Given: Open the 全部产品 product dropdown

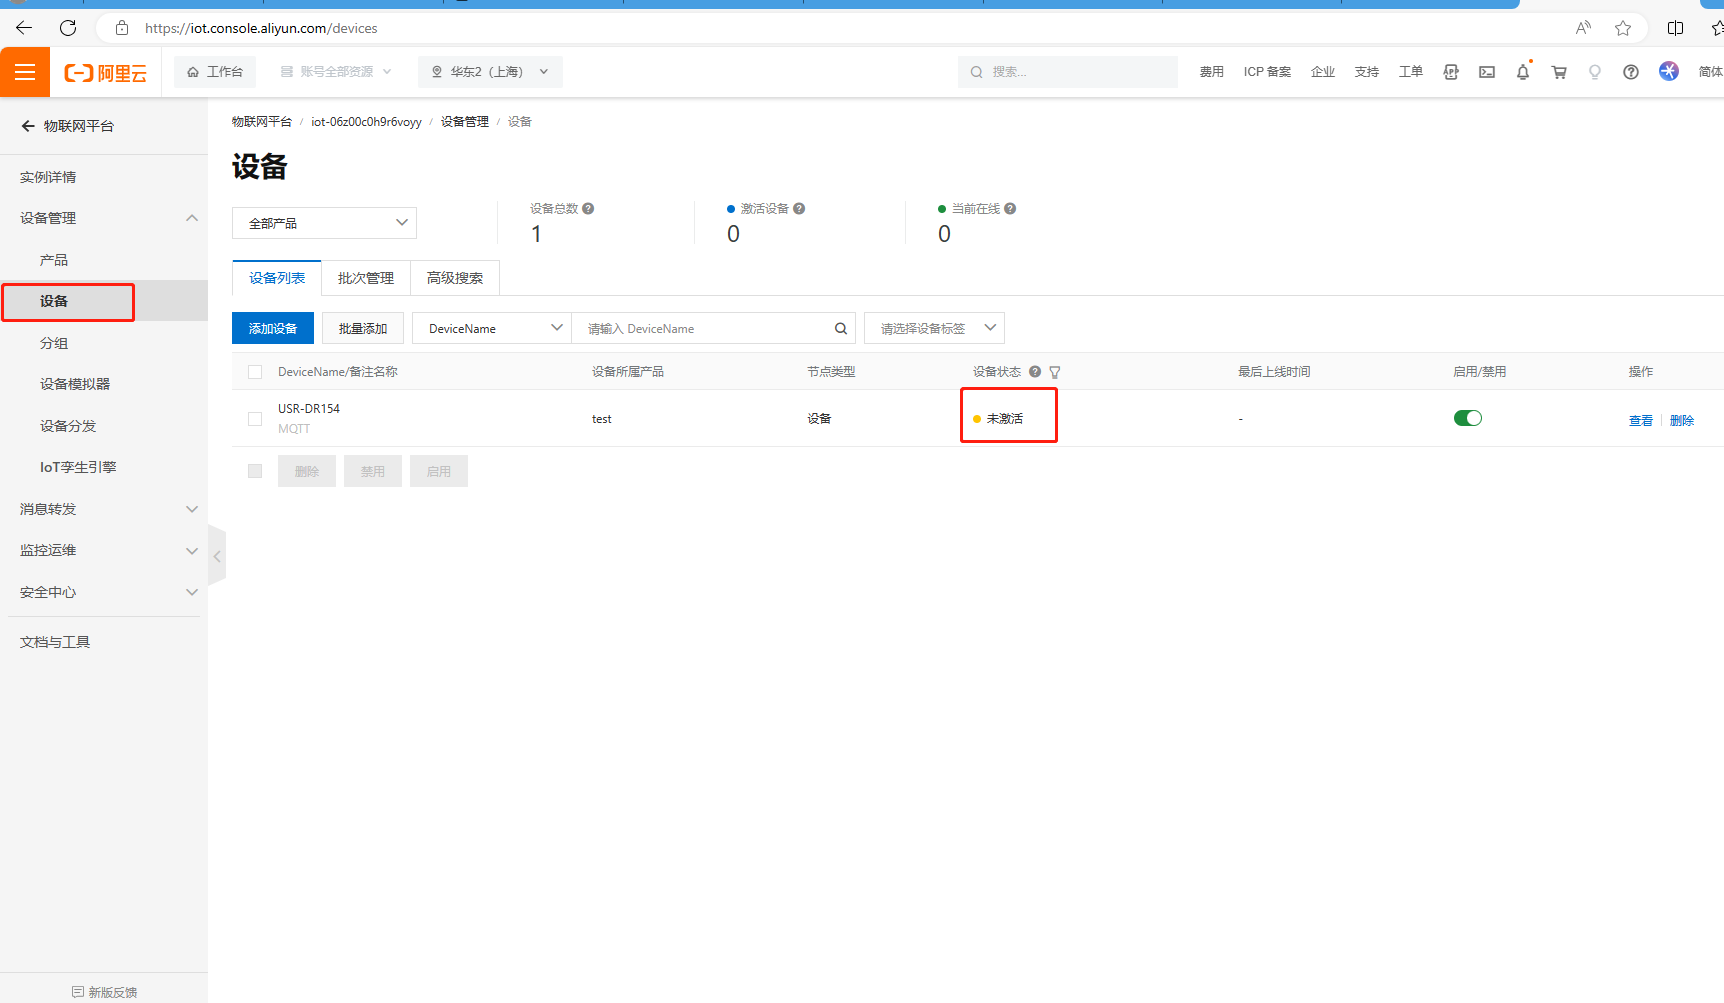Looking at the screenshot, I should 324,223.
